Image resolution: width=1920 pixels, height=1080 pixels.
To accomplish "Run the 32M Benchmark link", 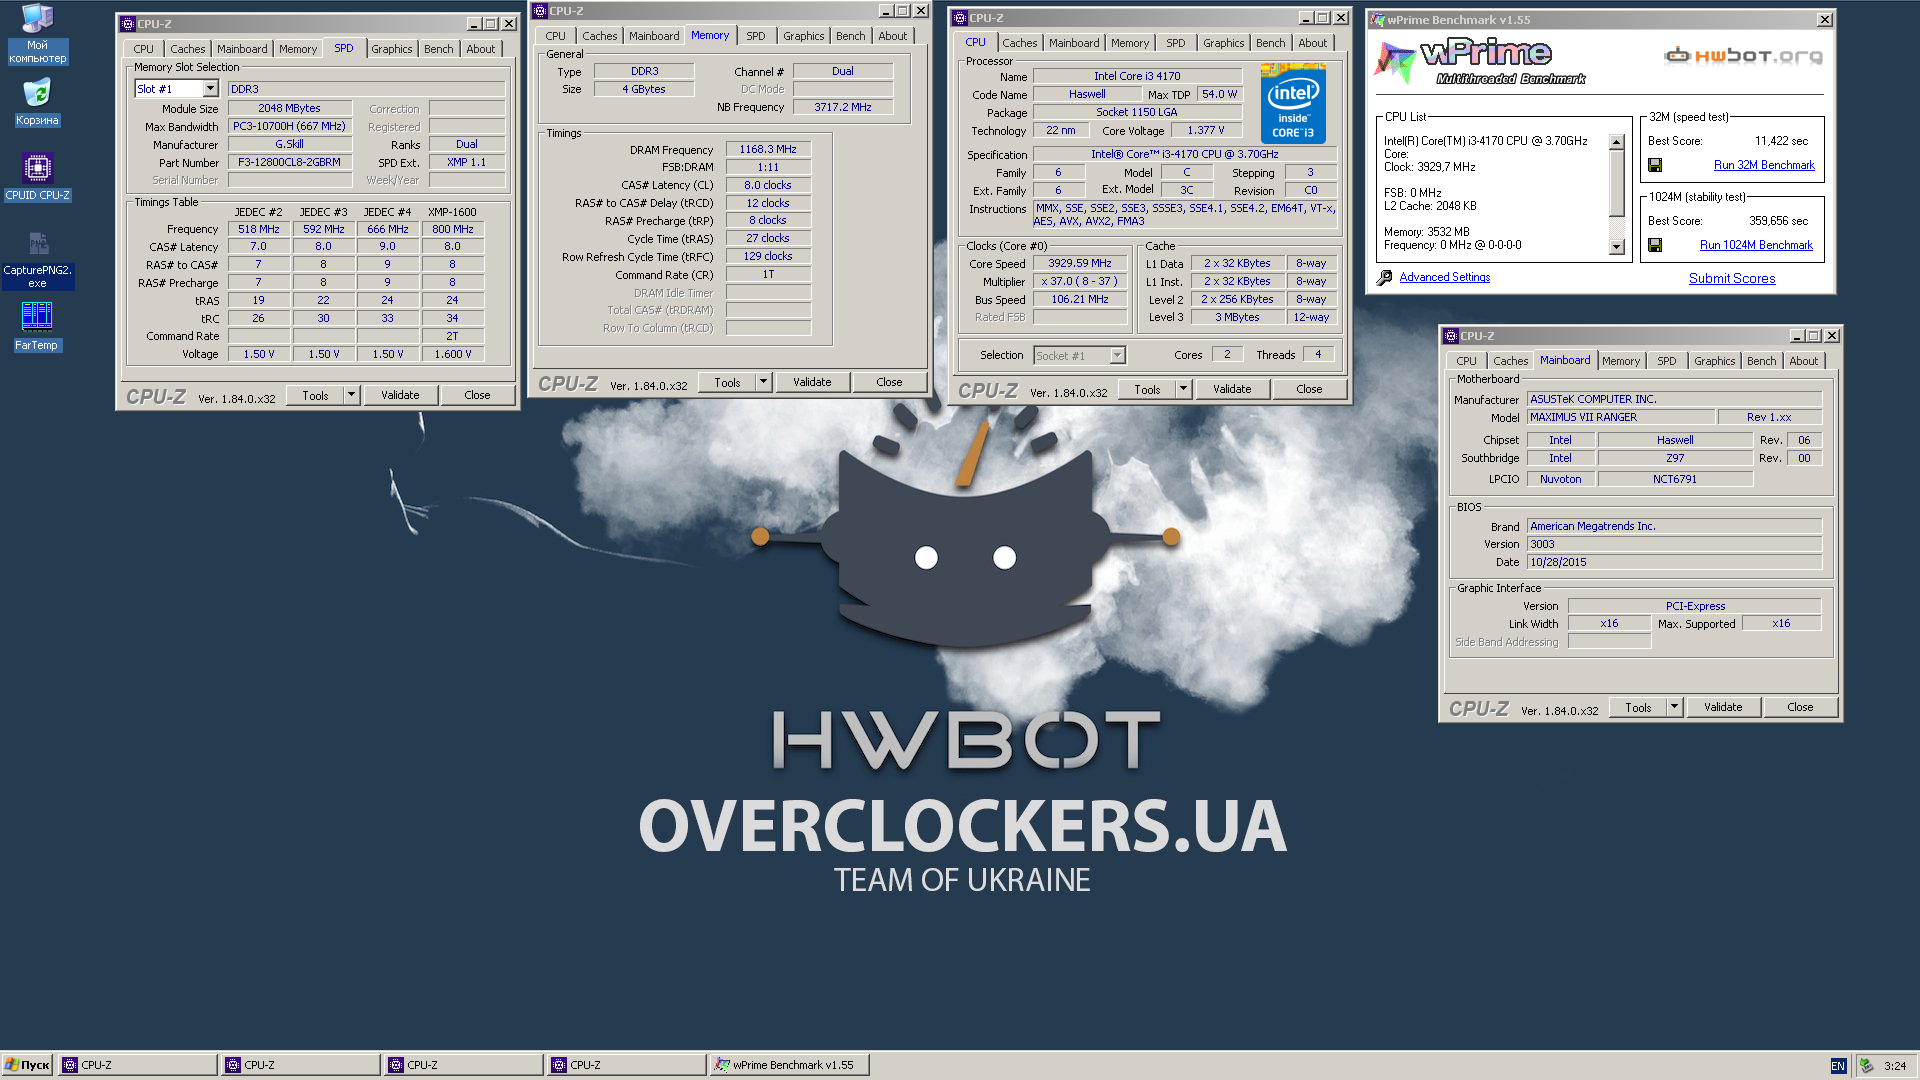I will [1764, 165].
